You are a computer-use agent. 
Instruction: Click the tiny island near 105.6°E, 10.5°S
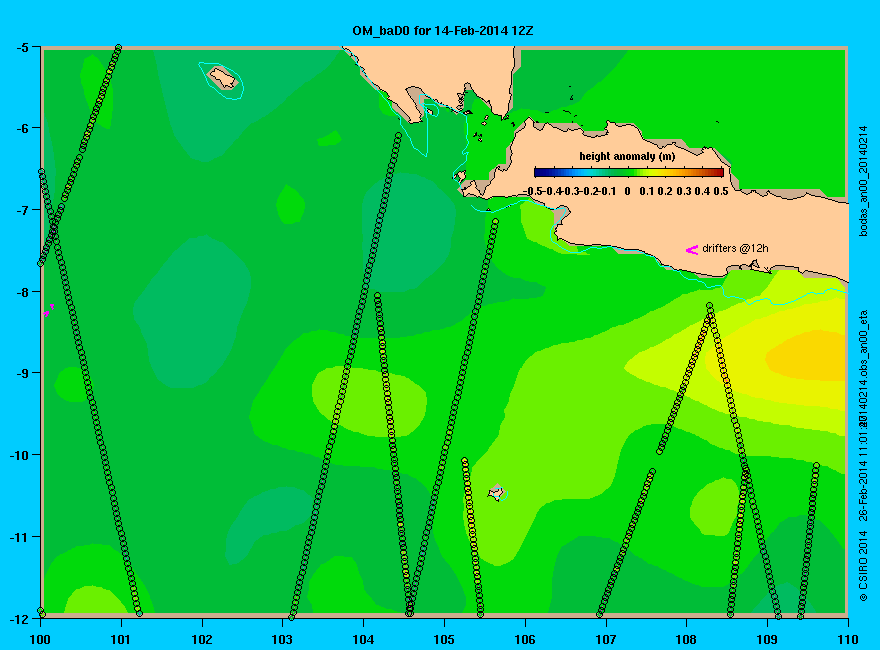(496, 493)
